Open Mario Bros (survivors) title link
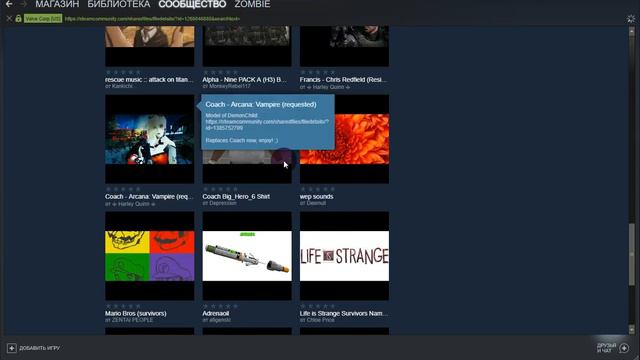Screen dimensions: 640x360 coord(136,313)
